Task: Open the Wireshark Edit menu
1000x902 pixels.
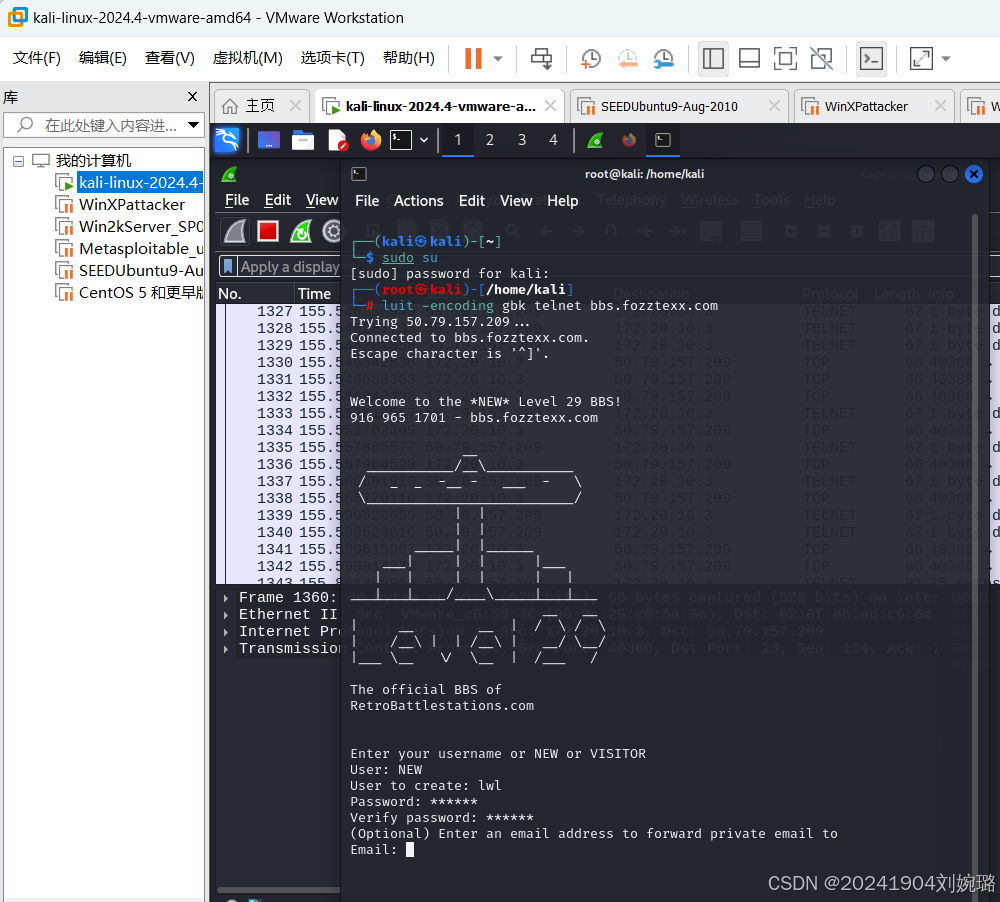Action: (277, 200)
